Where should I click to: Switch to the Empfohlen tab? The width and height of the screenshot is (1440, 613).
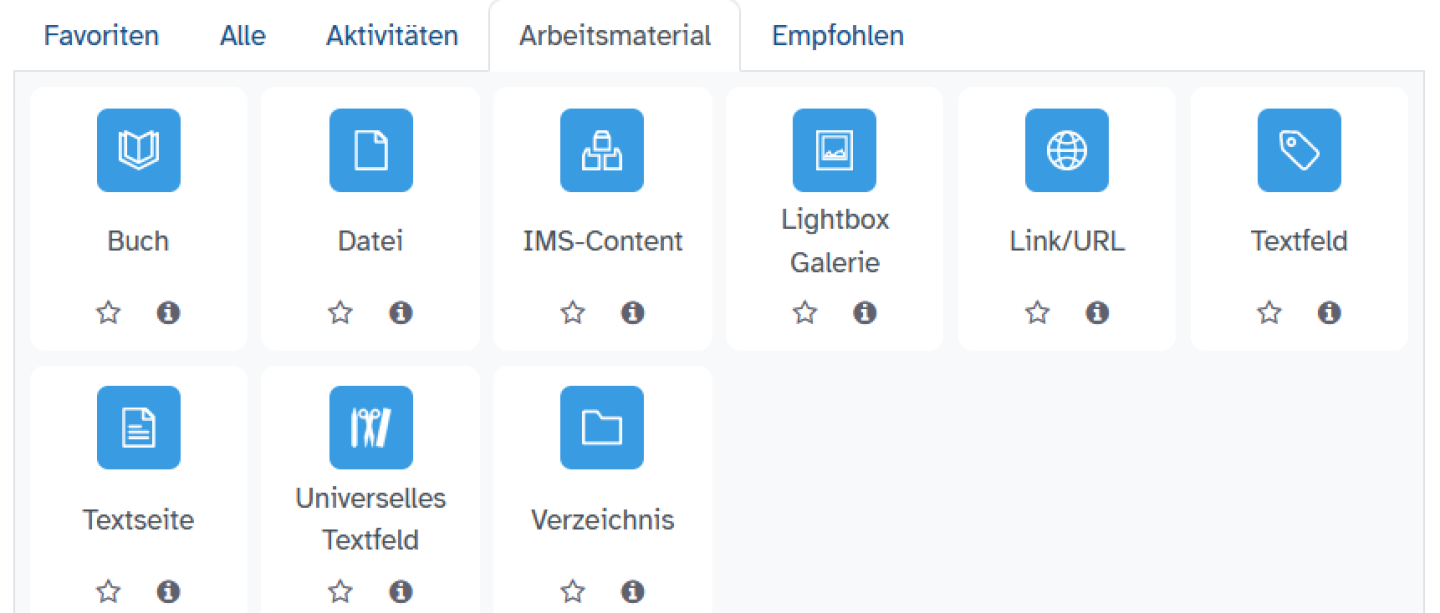(837, 35)
